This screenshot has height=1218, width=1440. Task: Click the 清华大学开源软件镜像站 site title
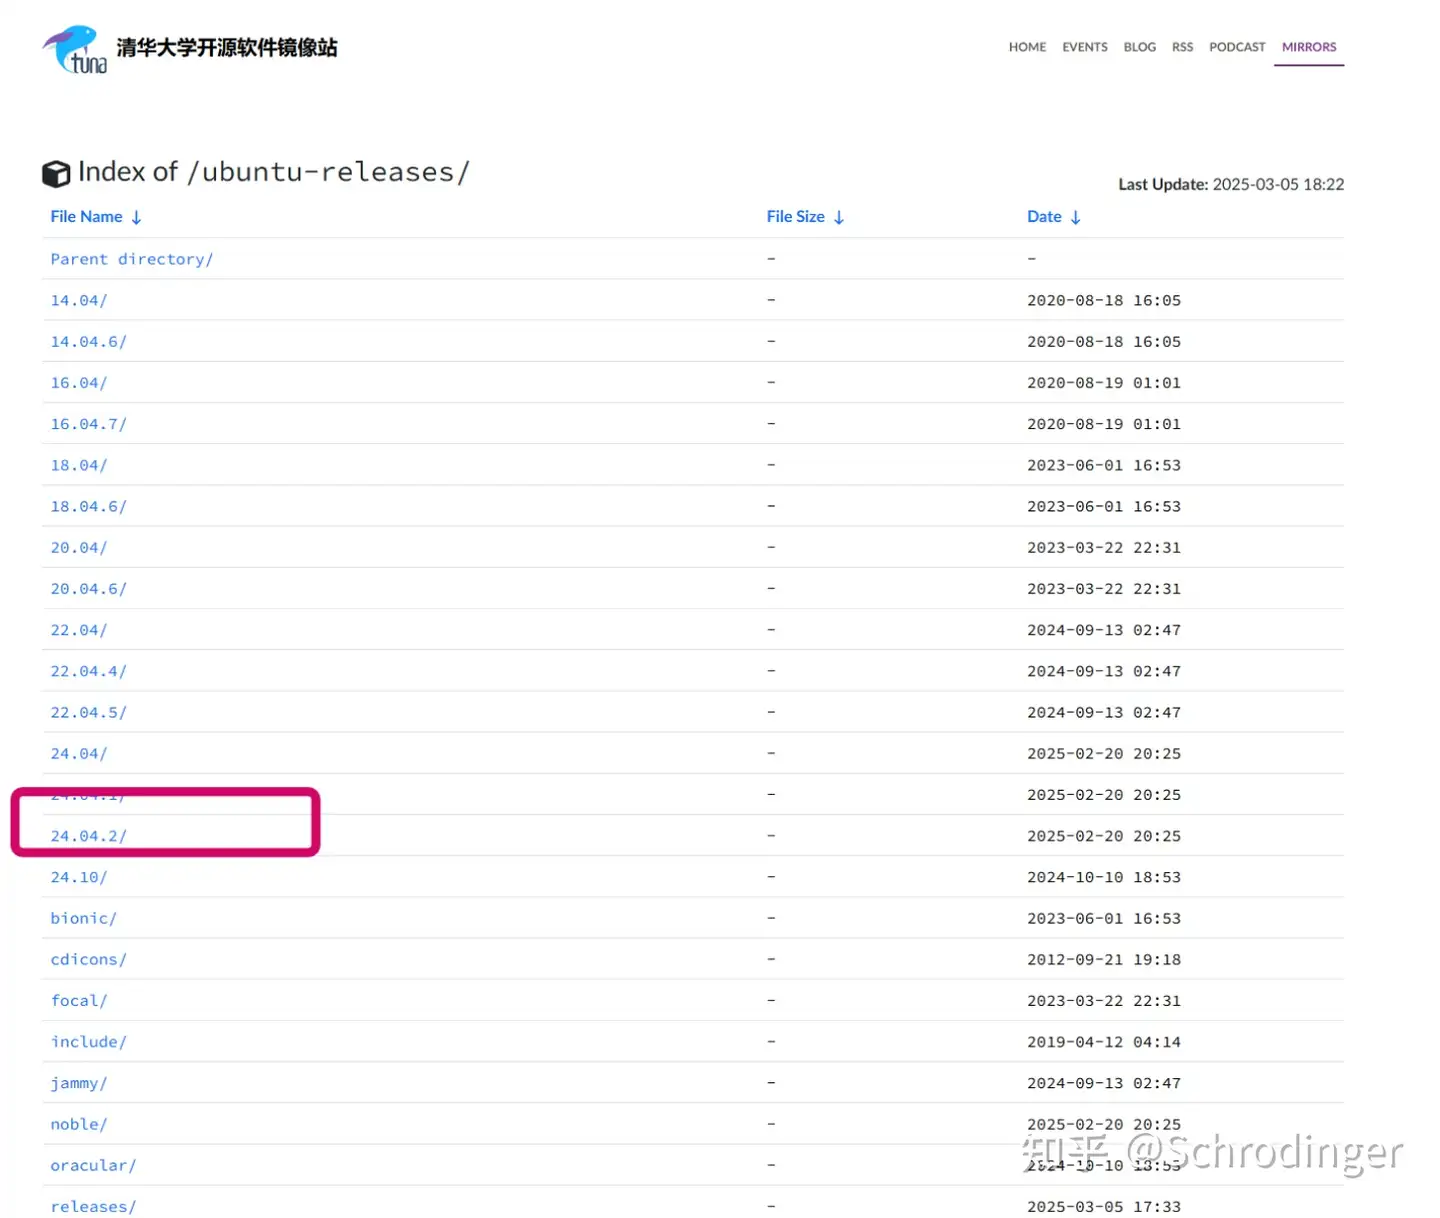click(227, 48)
